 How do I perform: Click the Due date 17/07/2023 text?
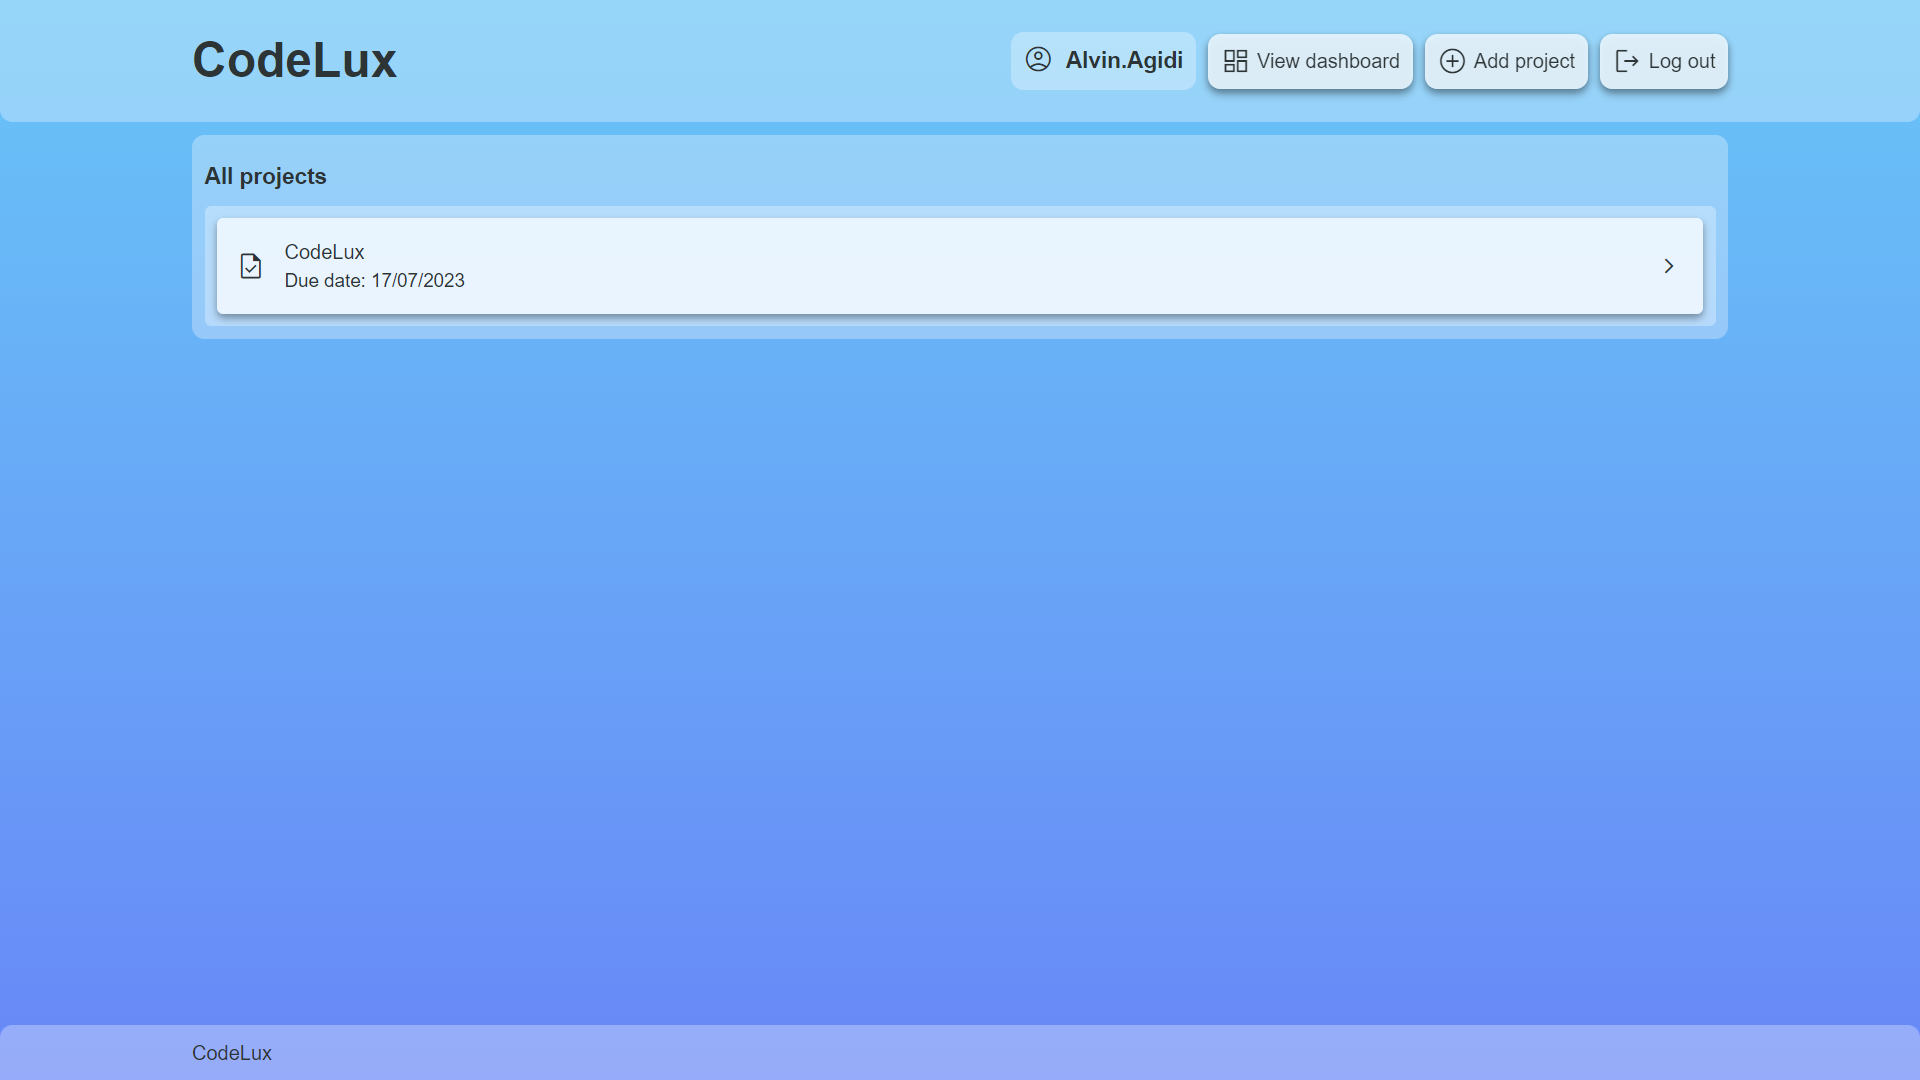(374, 281)
